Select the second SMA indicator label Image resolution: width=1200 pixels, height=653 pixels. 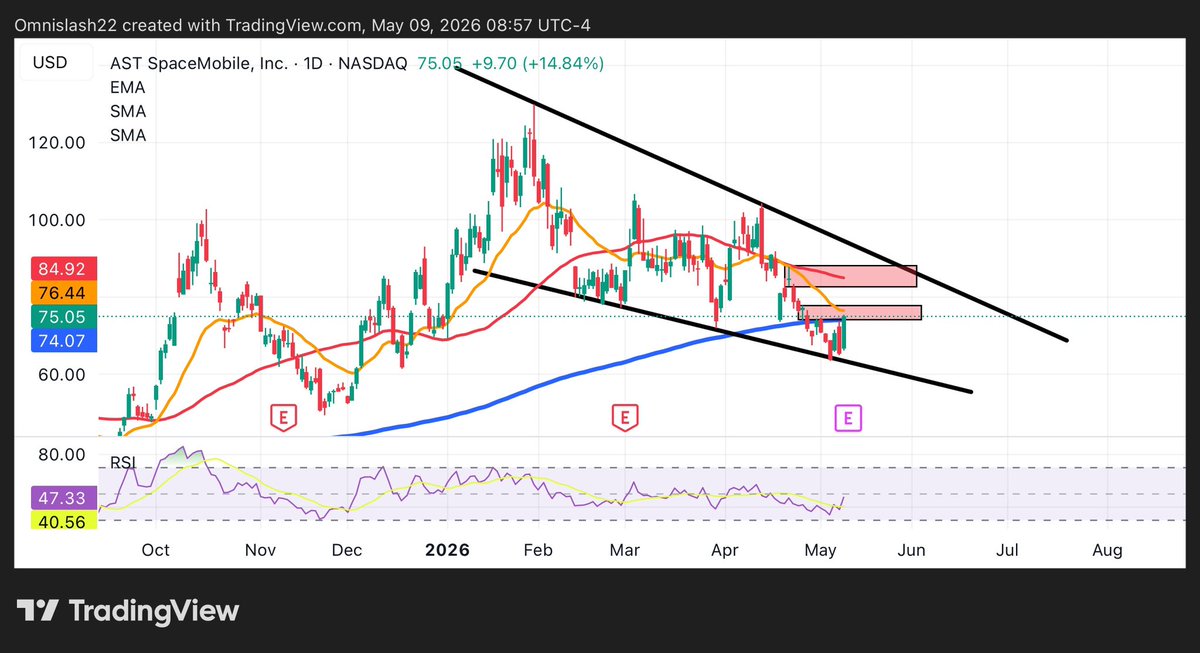[x=128, y=135]
